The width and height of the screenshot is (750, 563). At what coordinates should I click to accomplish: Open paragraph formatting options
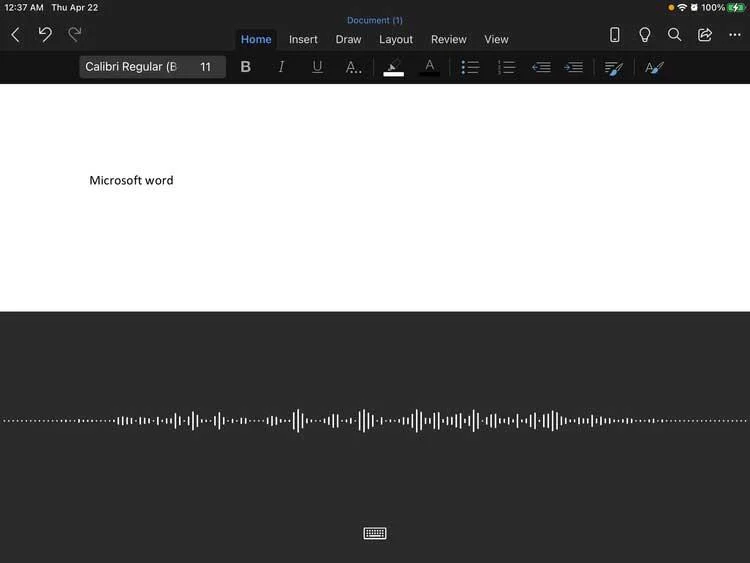click(614, 67)
